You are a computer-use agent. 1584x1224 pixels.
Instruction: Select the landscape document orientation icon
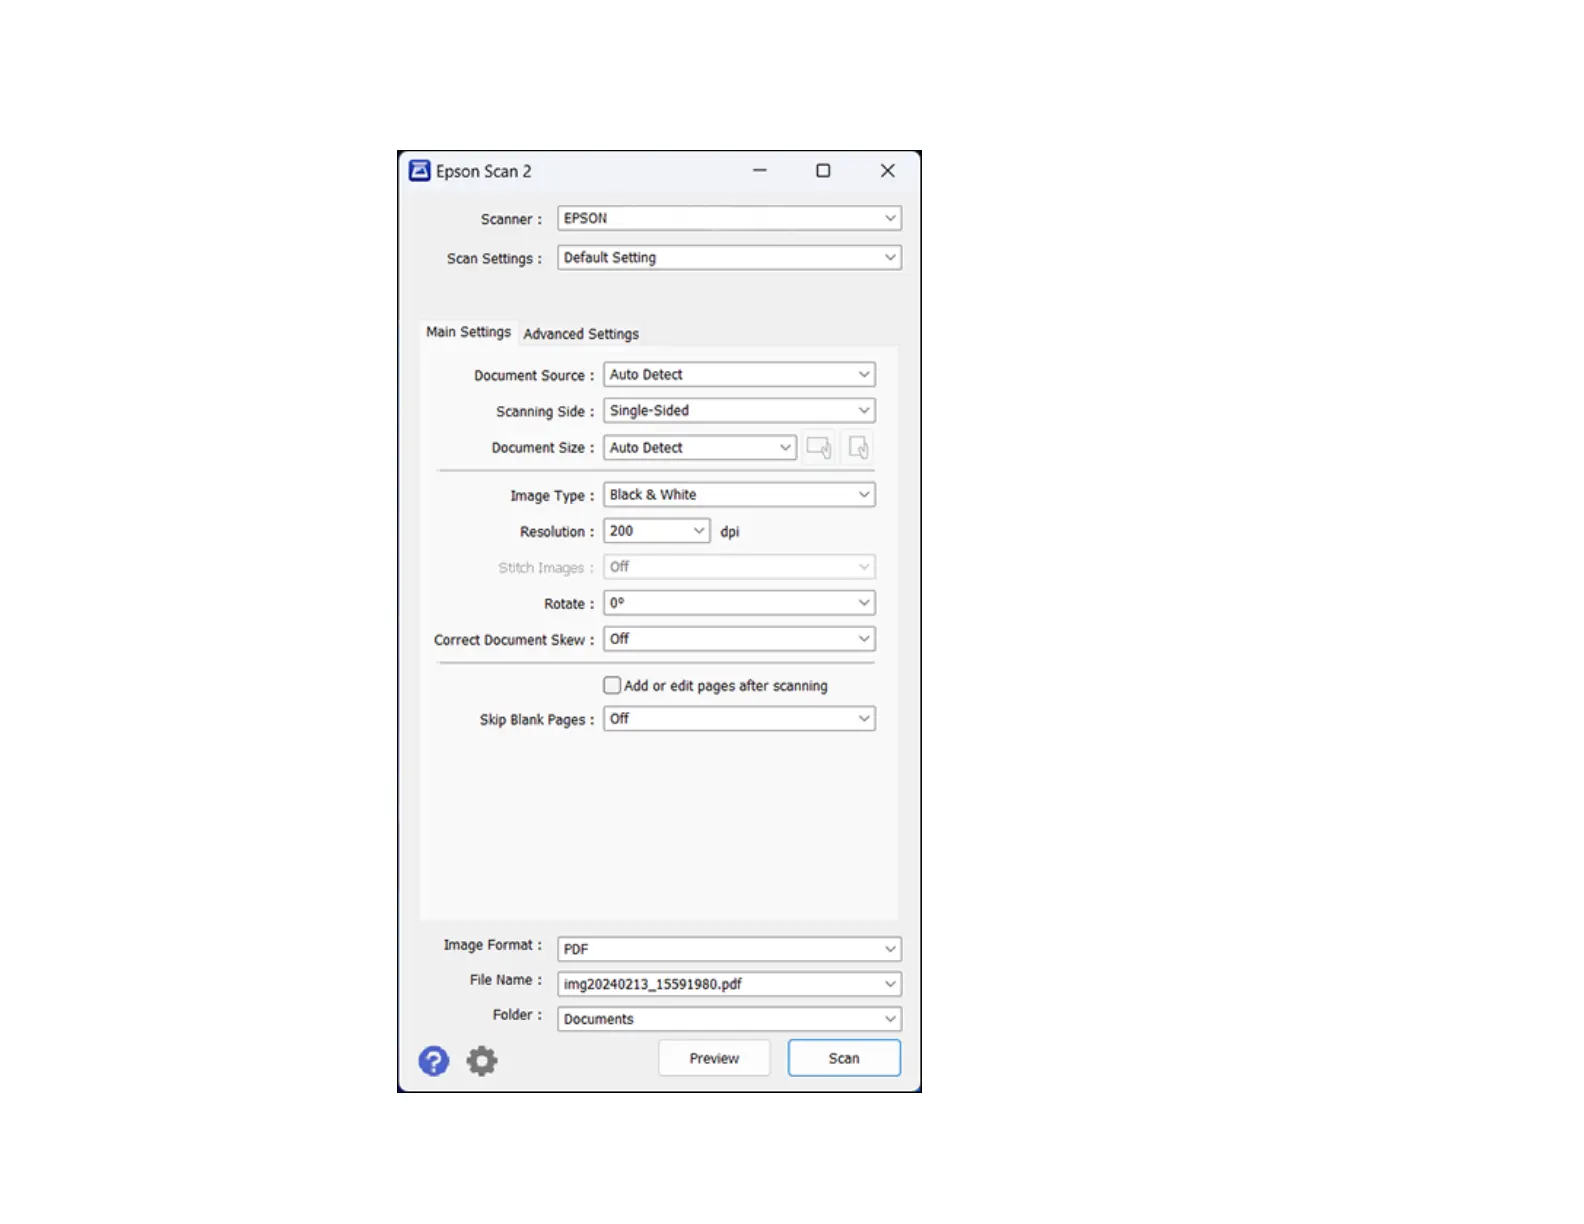[819, 447]
